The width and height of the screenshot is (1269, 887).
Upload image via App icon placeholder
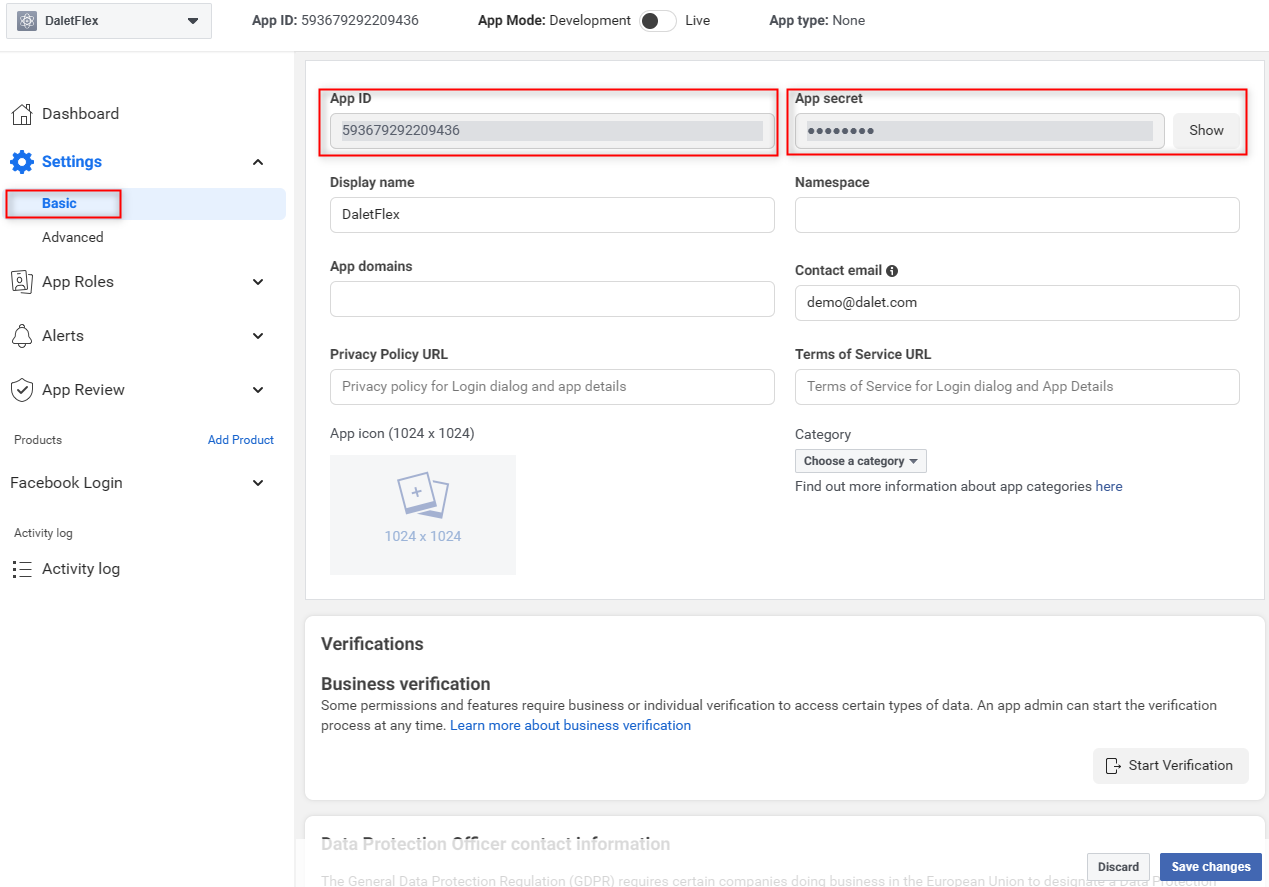coord(423,515)
